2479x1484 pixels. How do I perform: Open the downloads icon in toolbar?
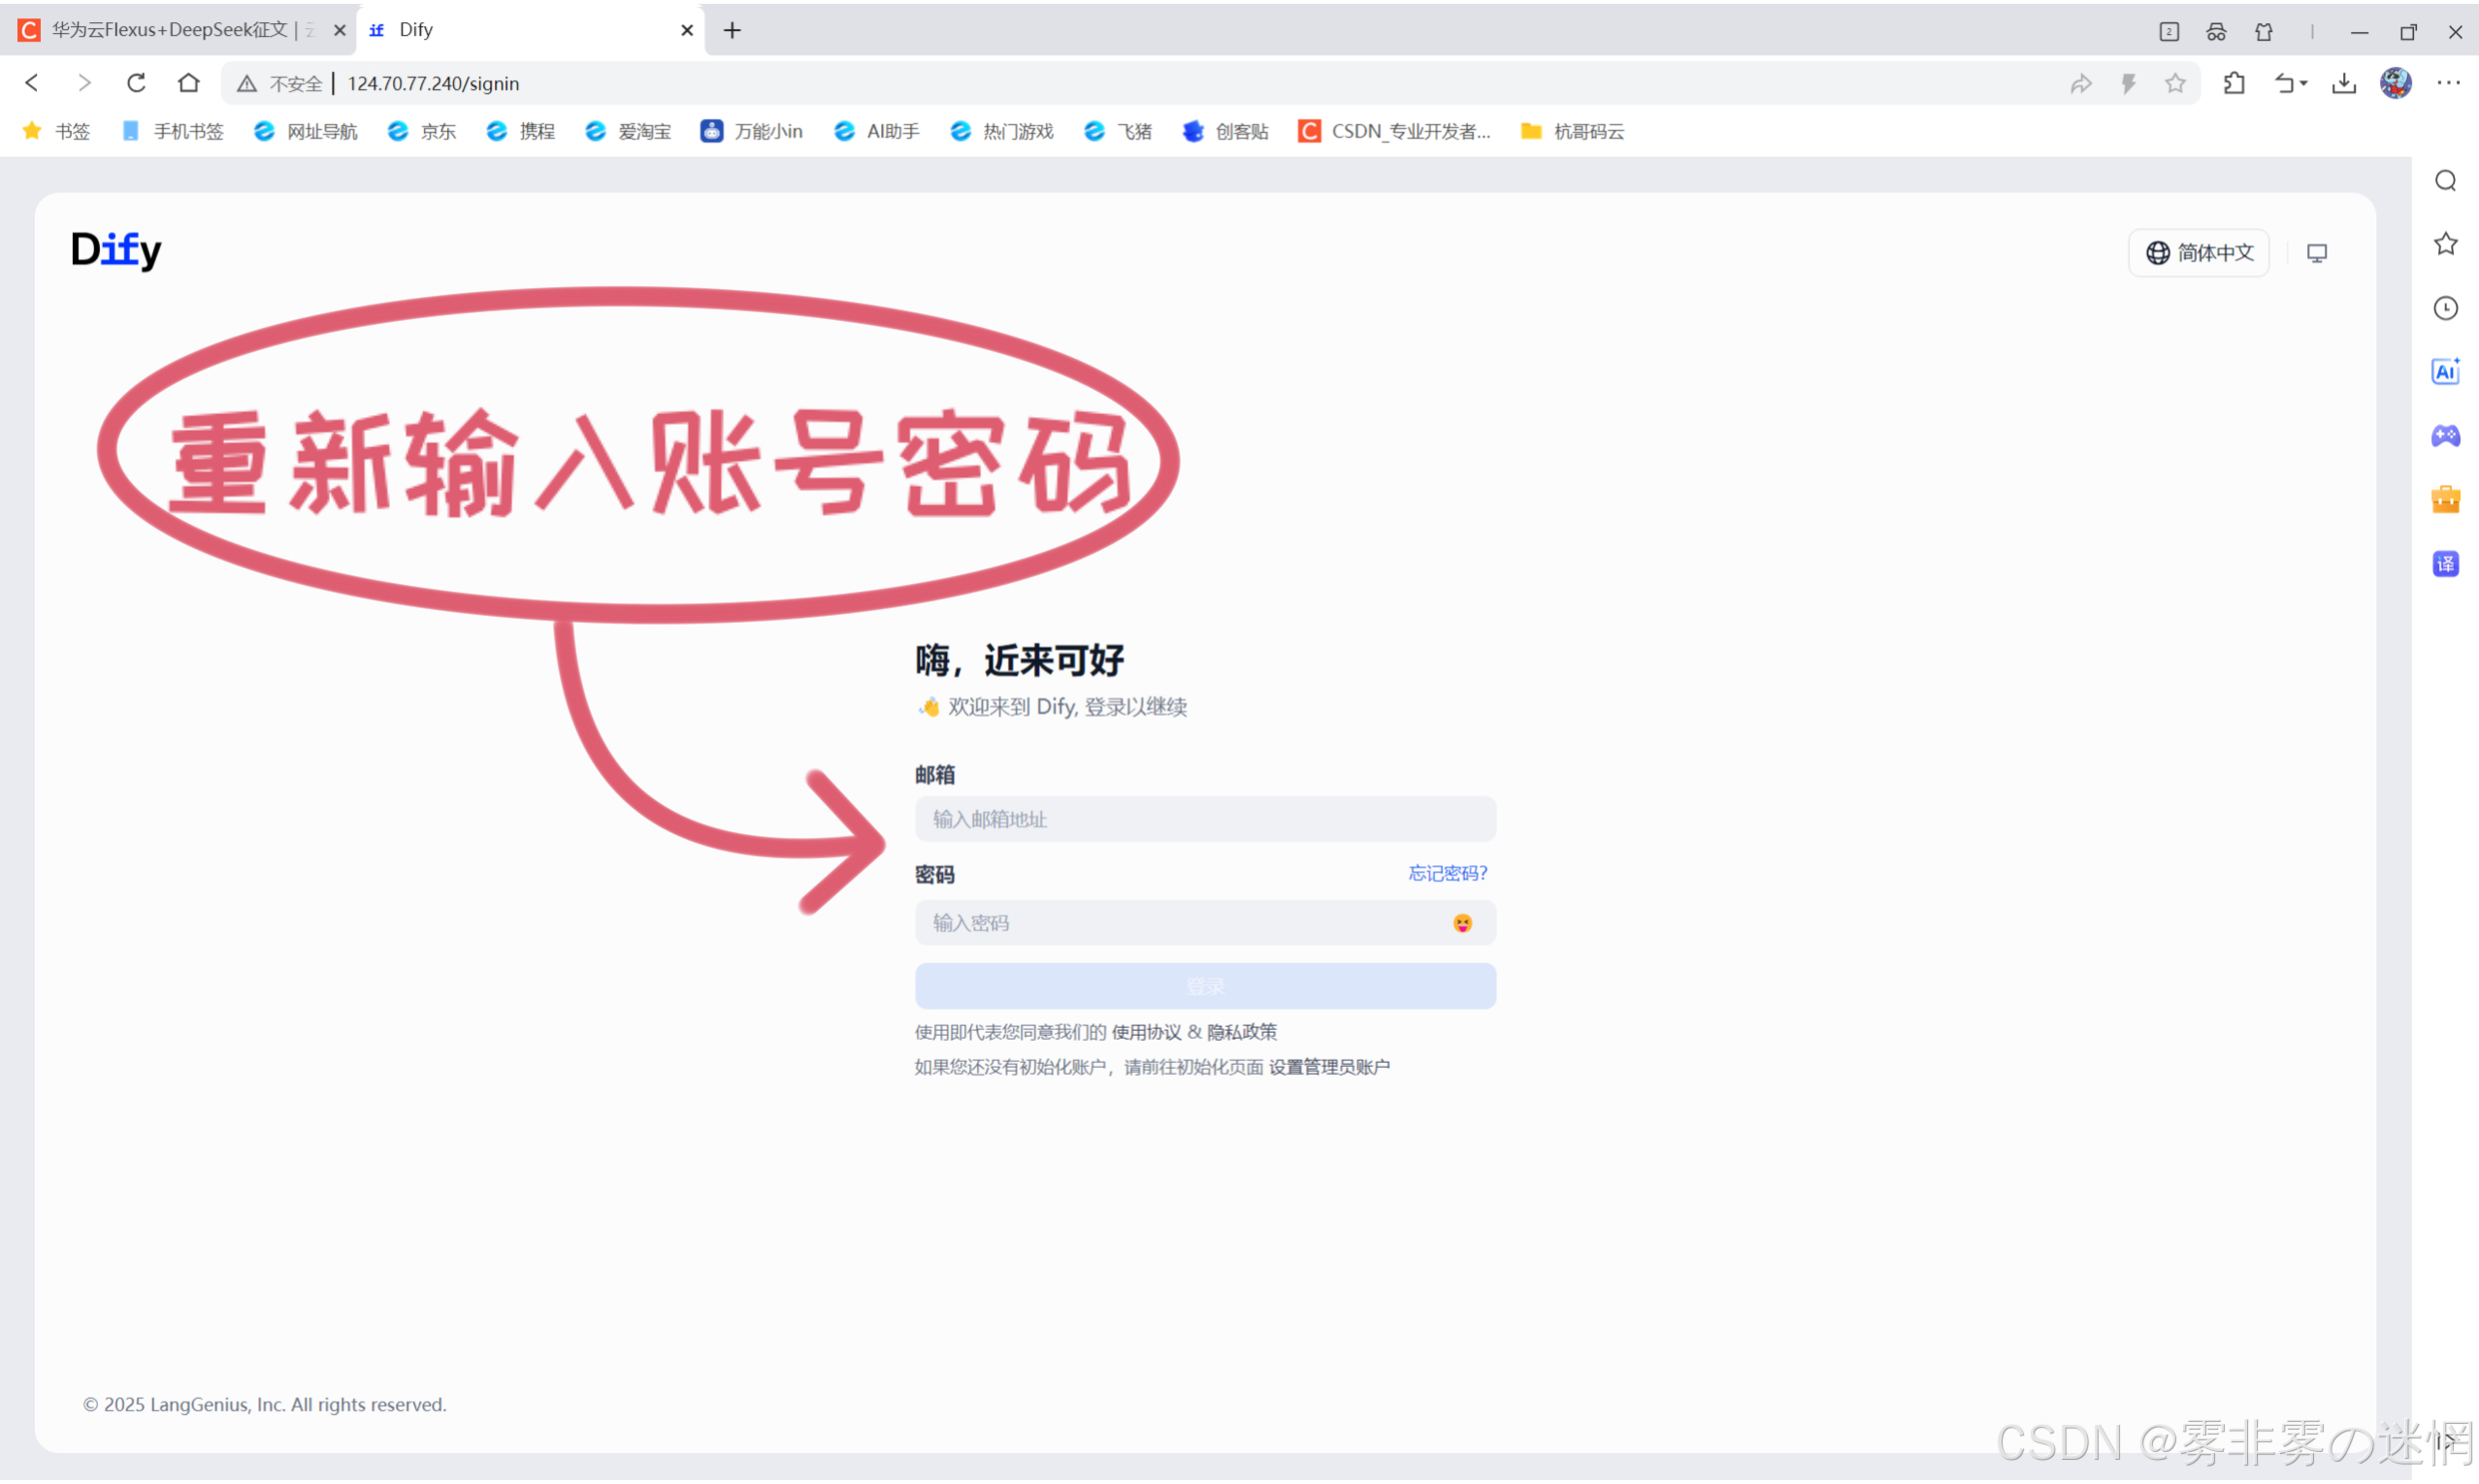[2343, 83]
